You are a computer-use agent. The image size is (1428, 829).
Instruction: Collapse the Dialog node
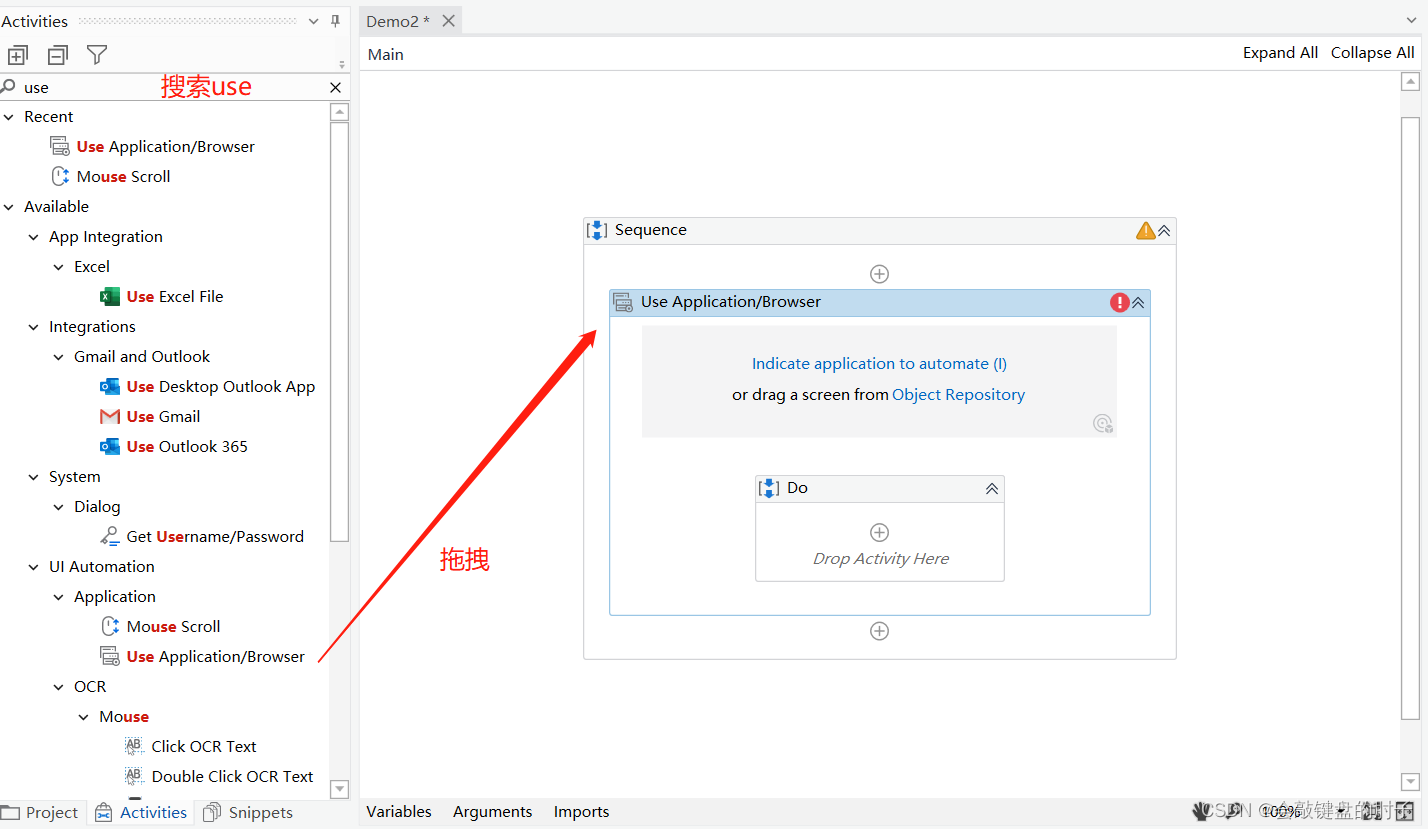tap(59, 507)
